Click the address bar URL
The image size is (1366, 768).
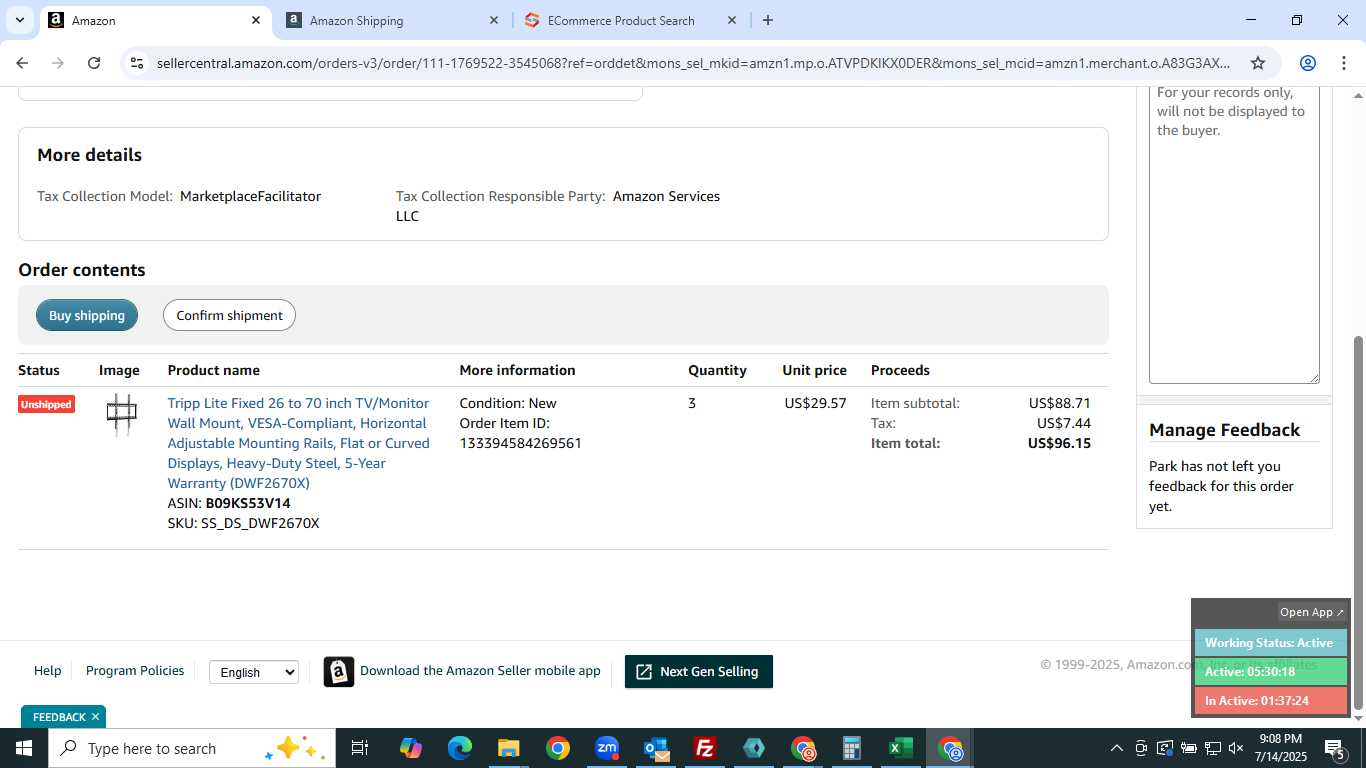tap(693, 63)
